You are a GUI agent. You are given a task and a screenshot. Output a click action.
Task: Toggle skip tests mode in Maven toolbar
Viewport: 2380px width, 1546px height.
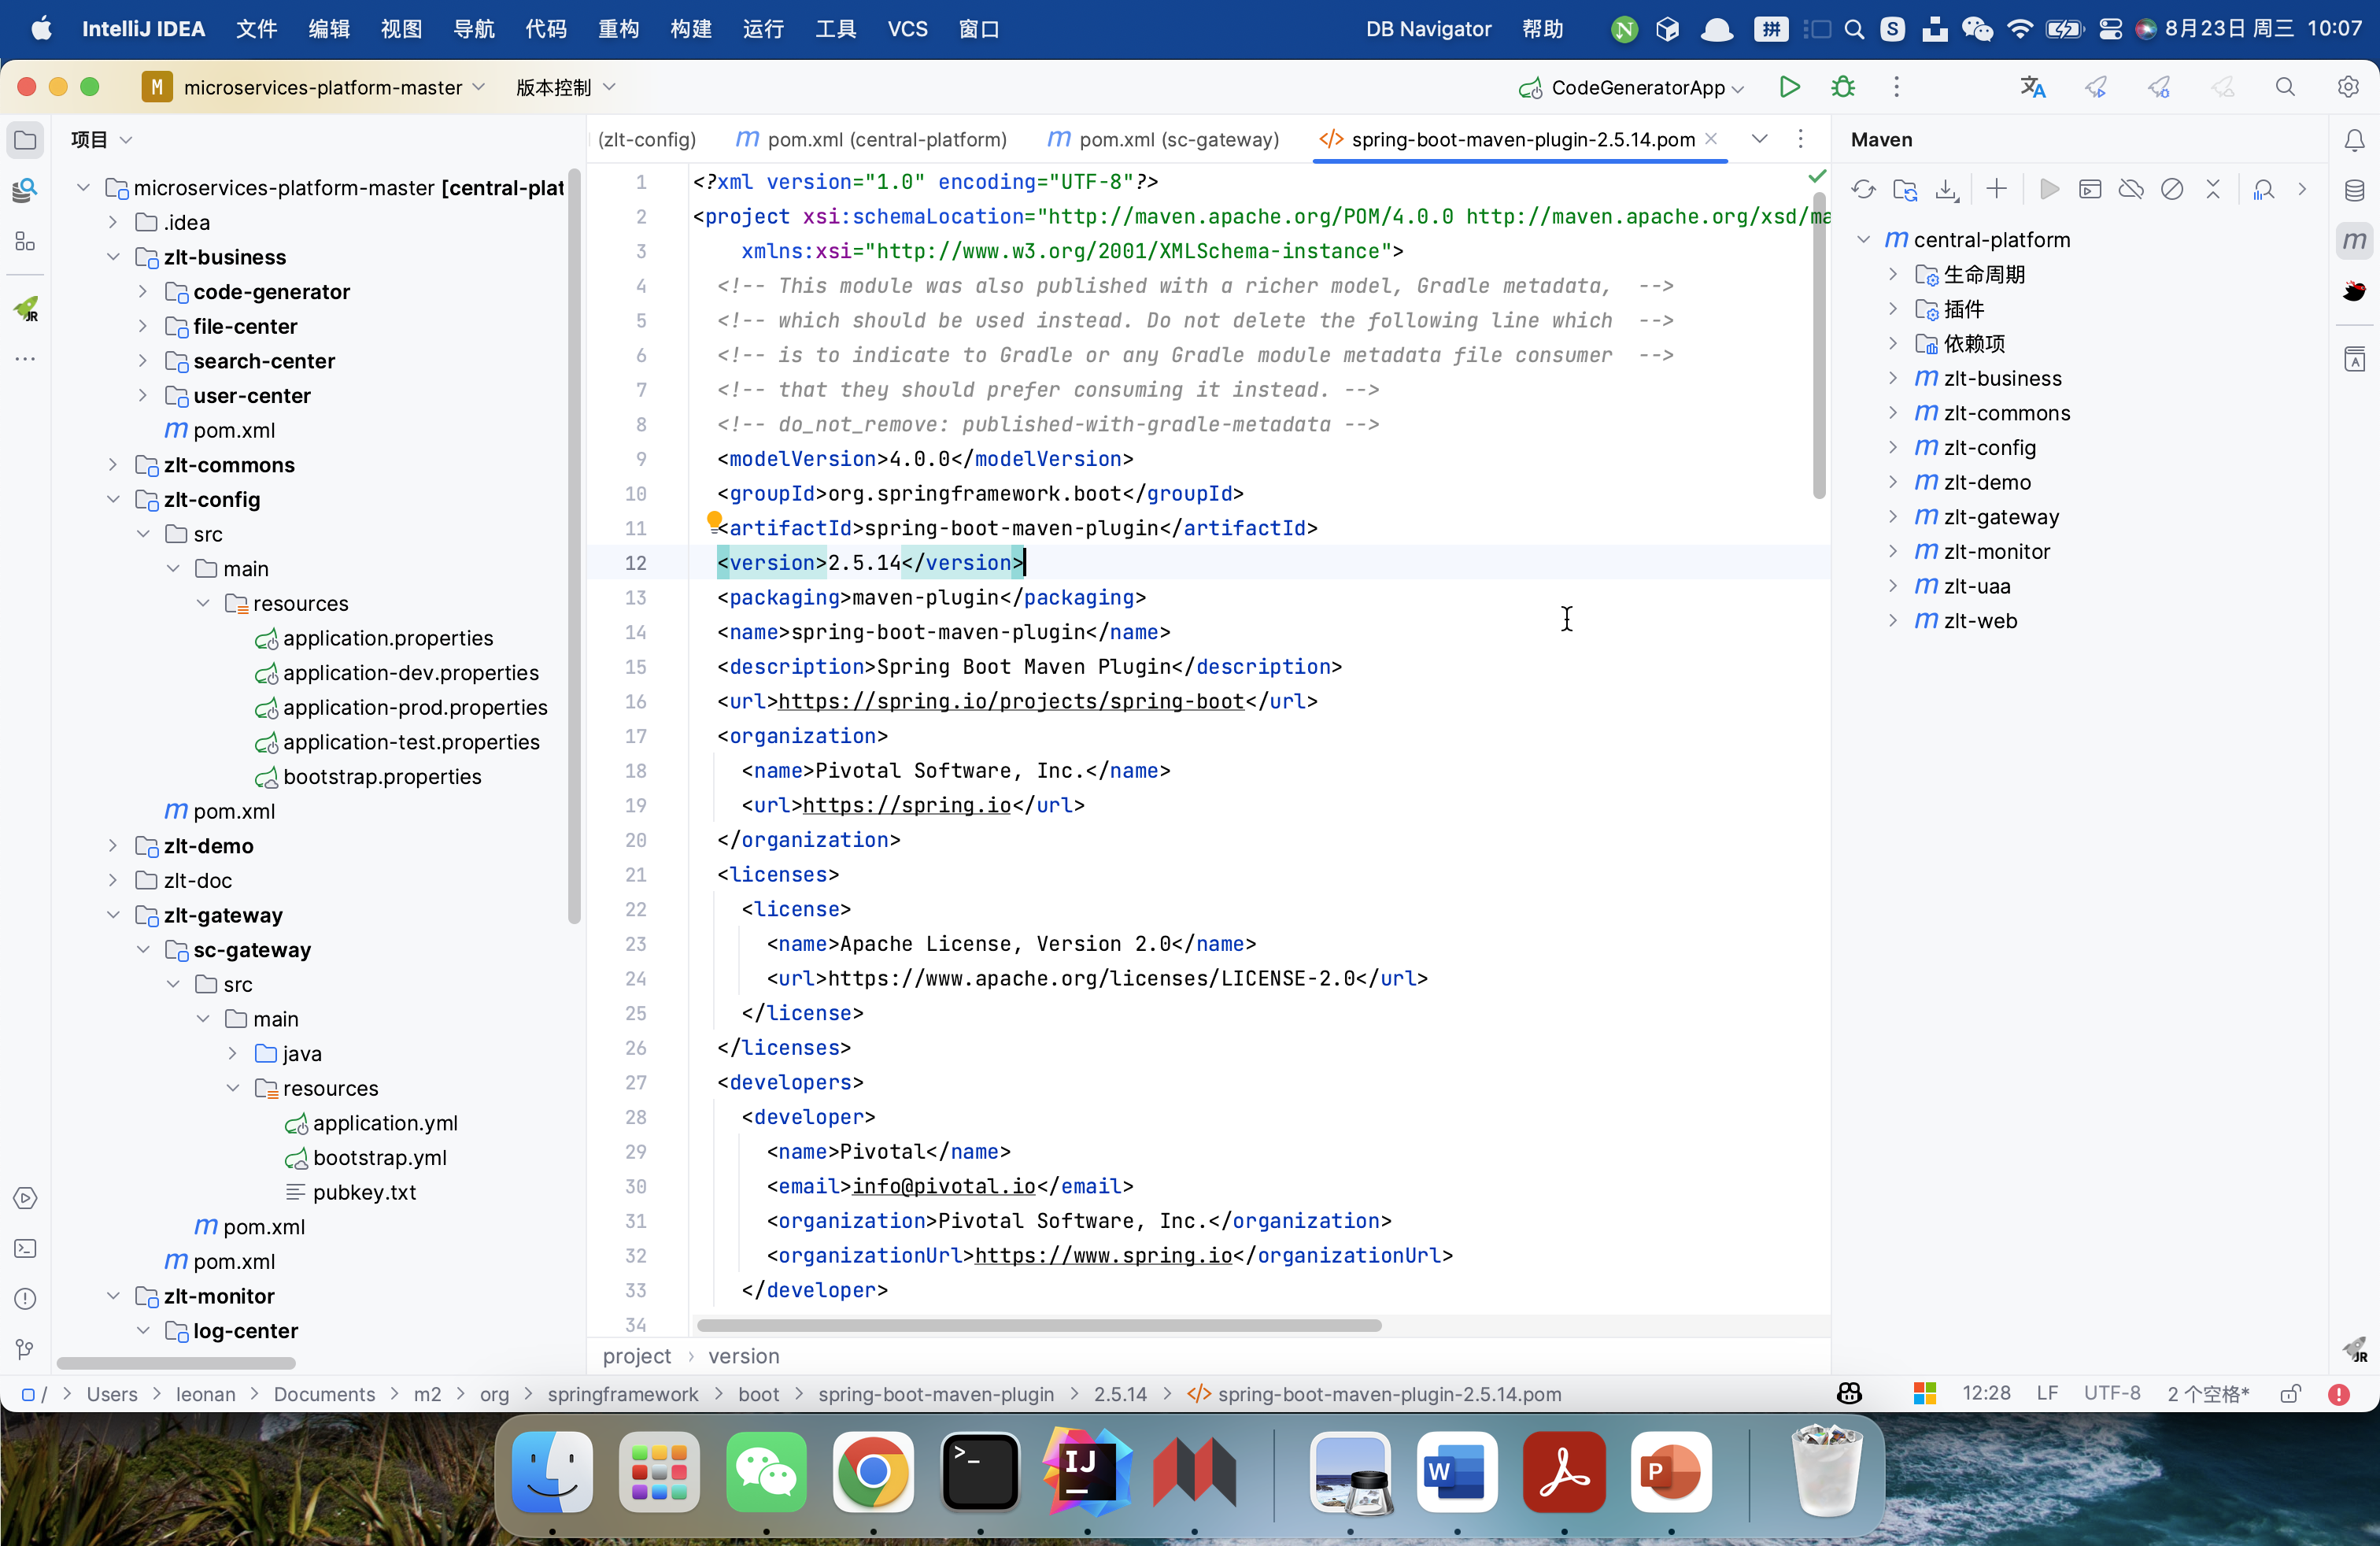(2172, 189)
